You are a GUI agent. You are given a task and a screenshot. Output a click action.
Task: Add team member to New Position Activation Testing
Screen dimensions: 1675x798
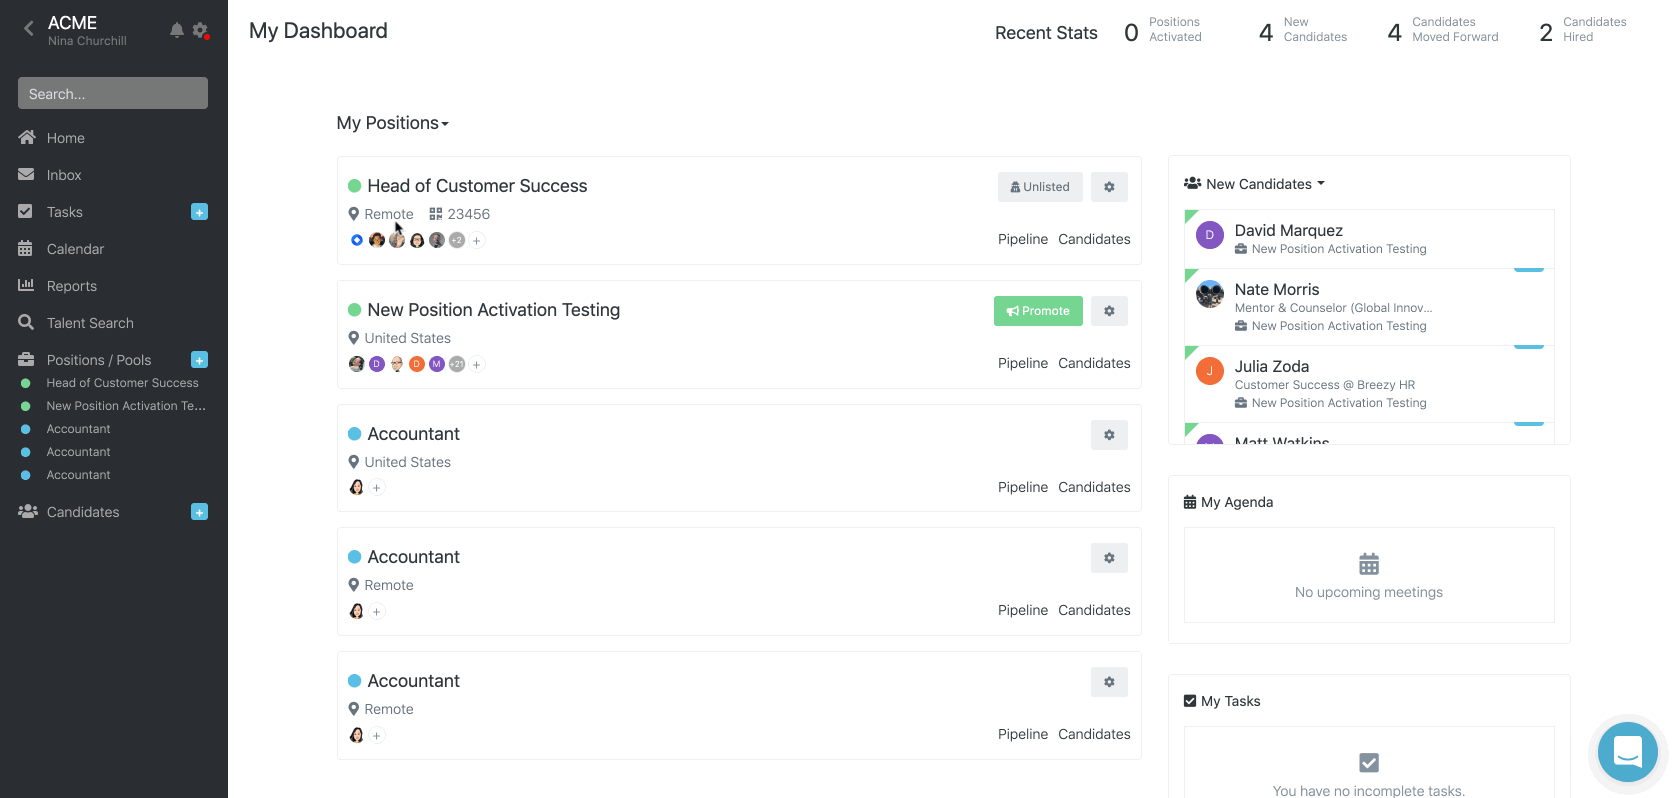point(477,364)
